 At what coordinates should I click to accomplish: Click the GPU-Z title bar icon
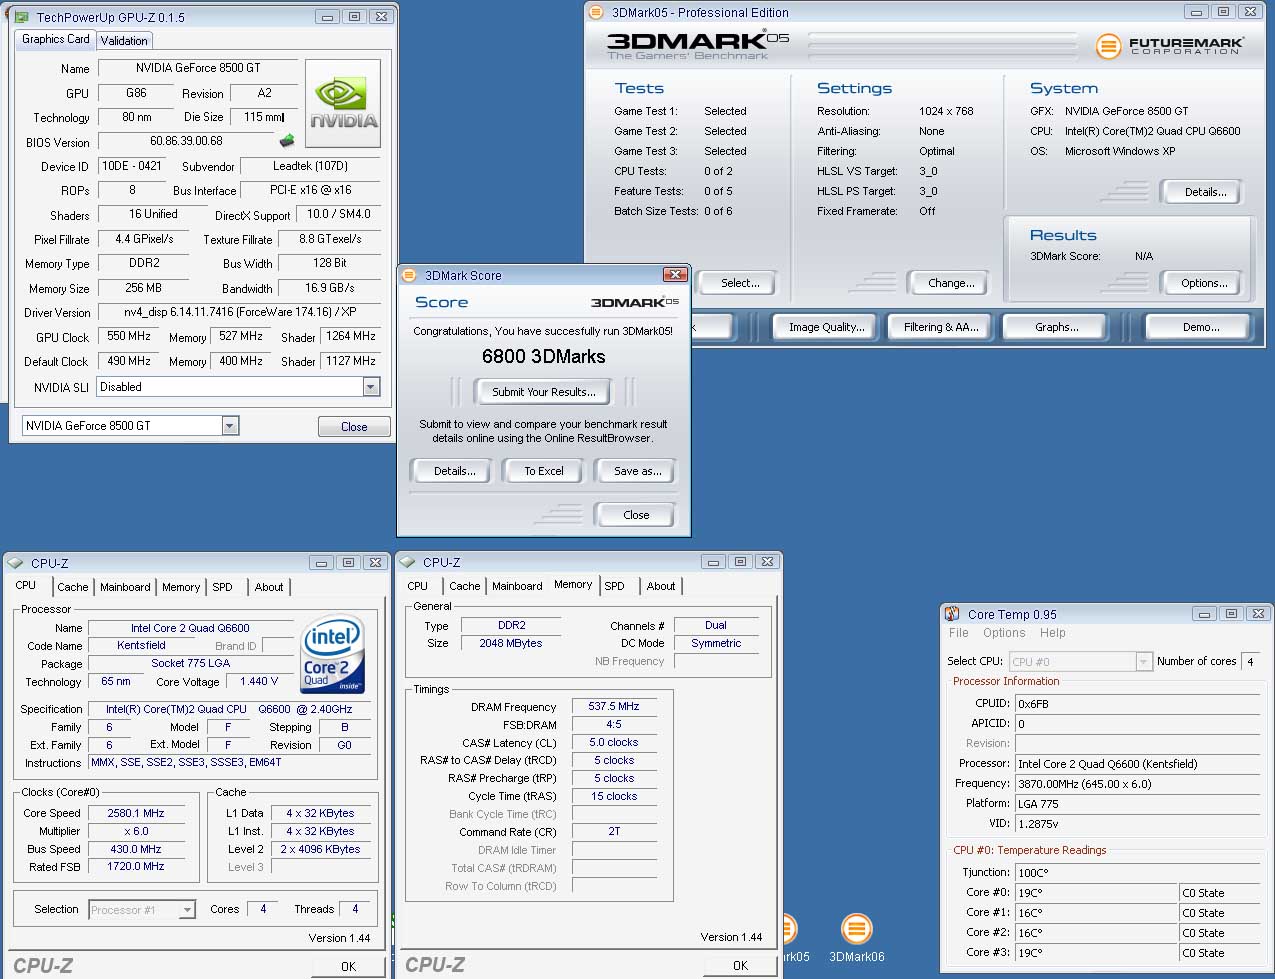tap(22, 17)
